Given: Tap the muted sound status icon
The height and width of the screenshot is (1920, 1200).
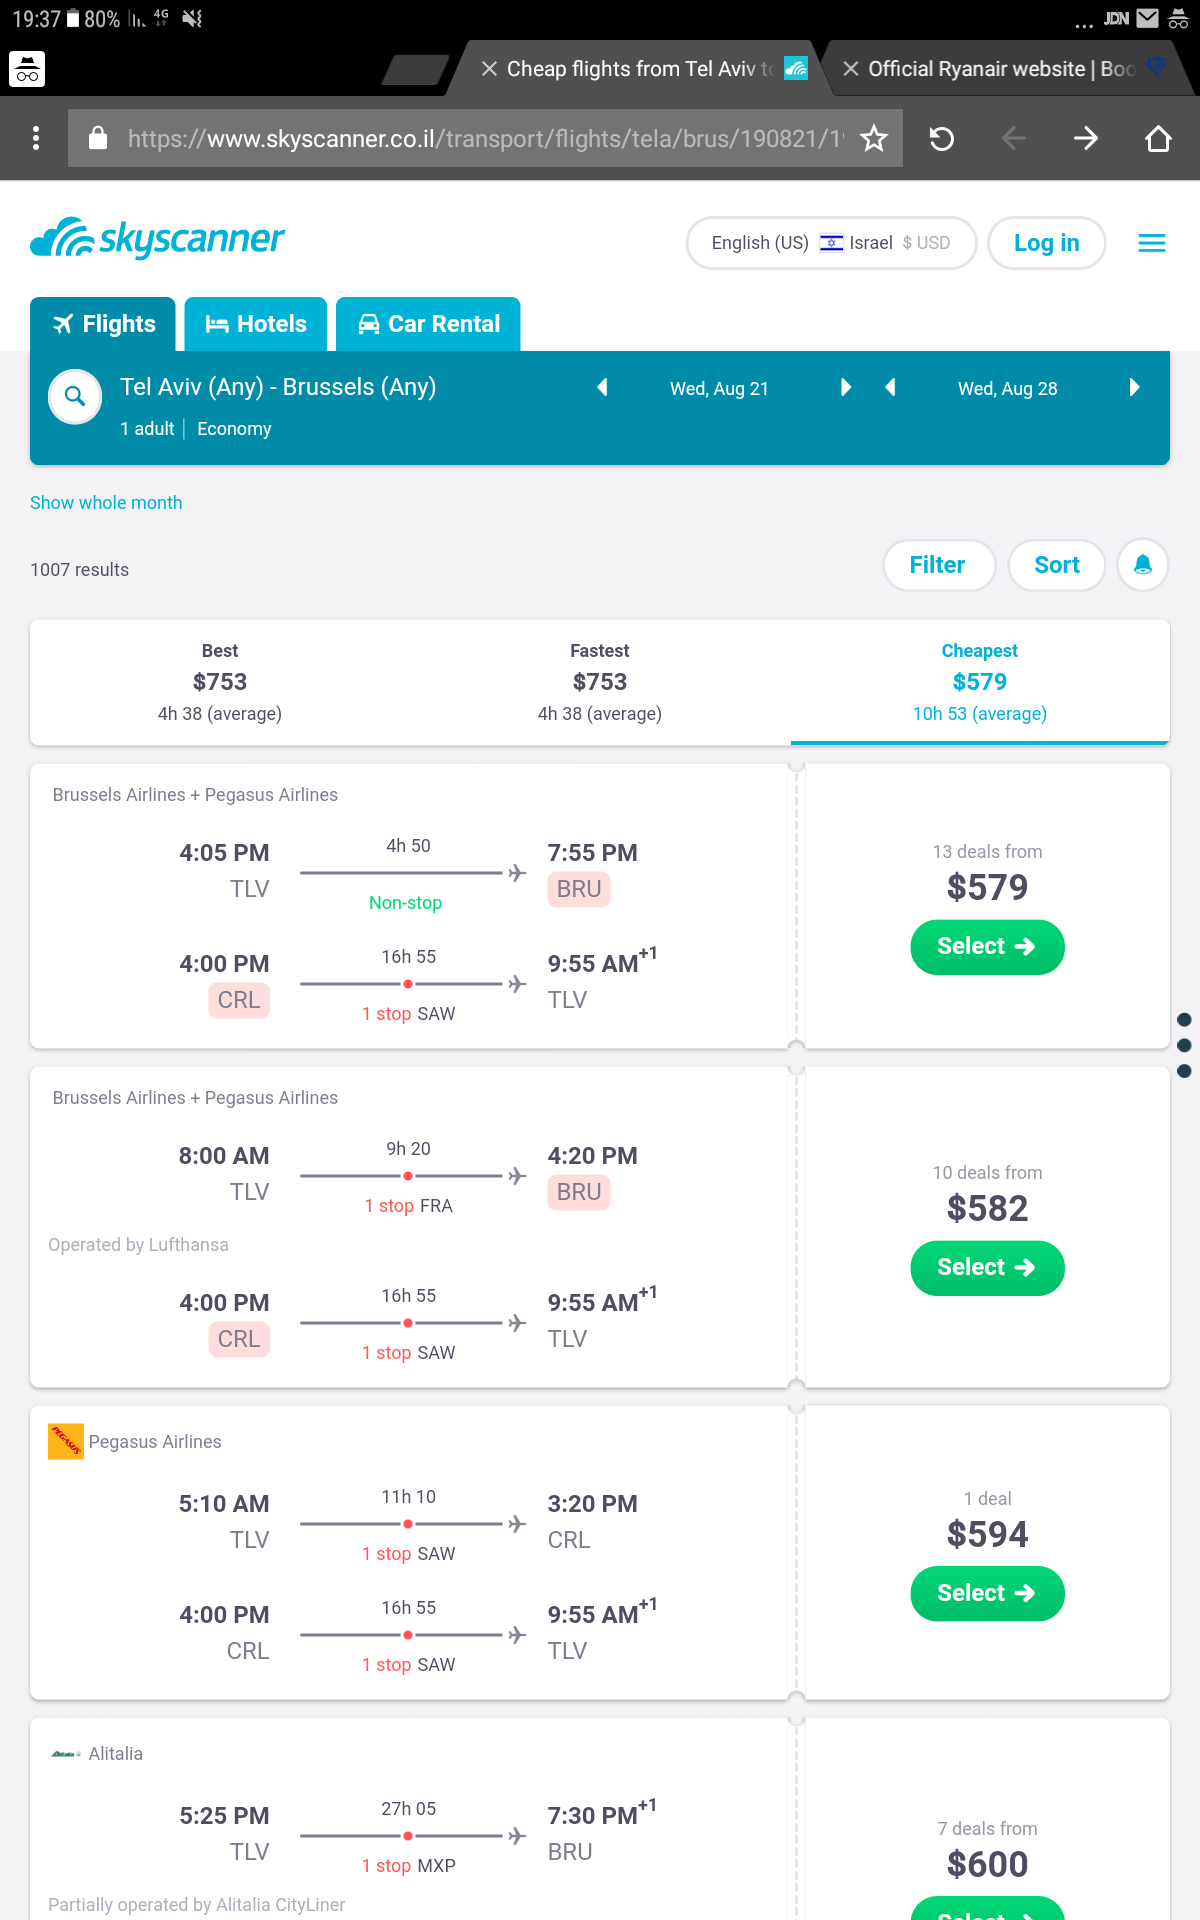Looking at the screenshot, I should [x=193, y=19].
